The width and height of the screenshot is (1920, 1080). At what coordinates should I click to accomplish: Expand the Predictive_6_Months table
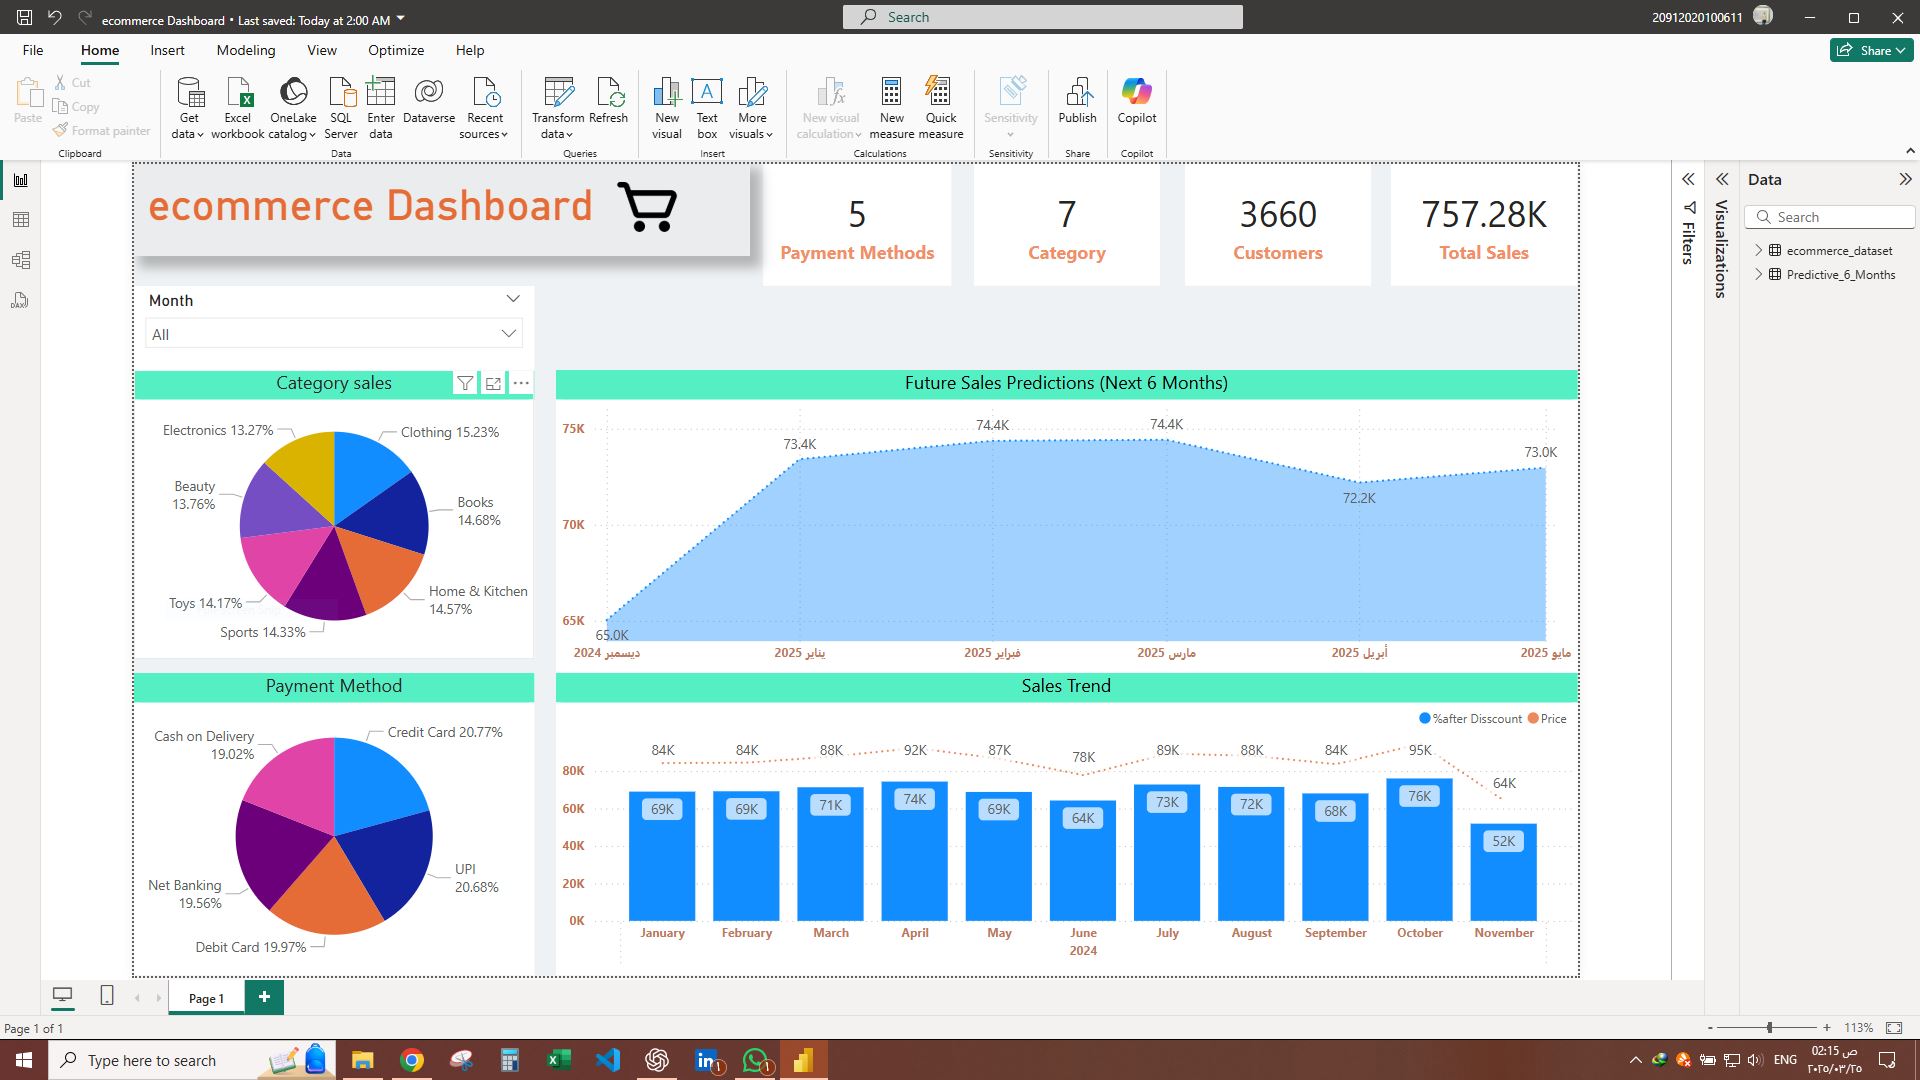pyautogui.click(x=1759, y=275)
